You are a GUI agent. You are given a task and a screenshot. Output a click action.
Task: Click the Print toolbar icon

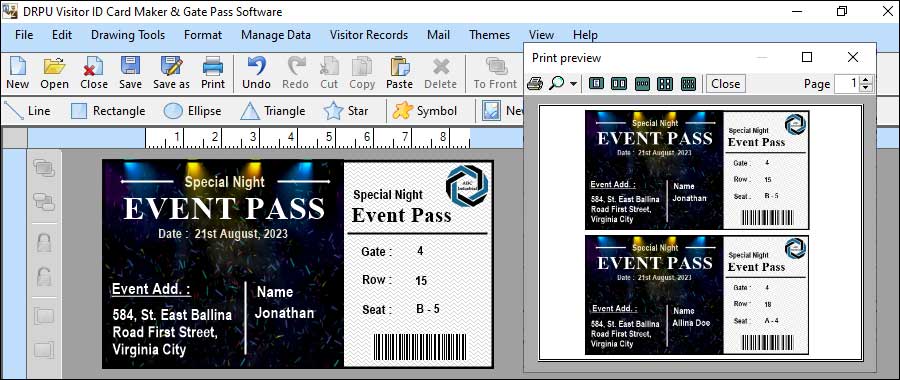tap(213, 73)
